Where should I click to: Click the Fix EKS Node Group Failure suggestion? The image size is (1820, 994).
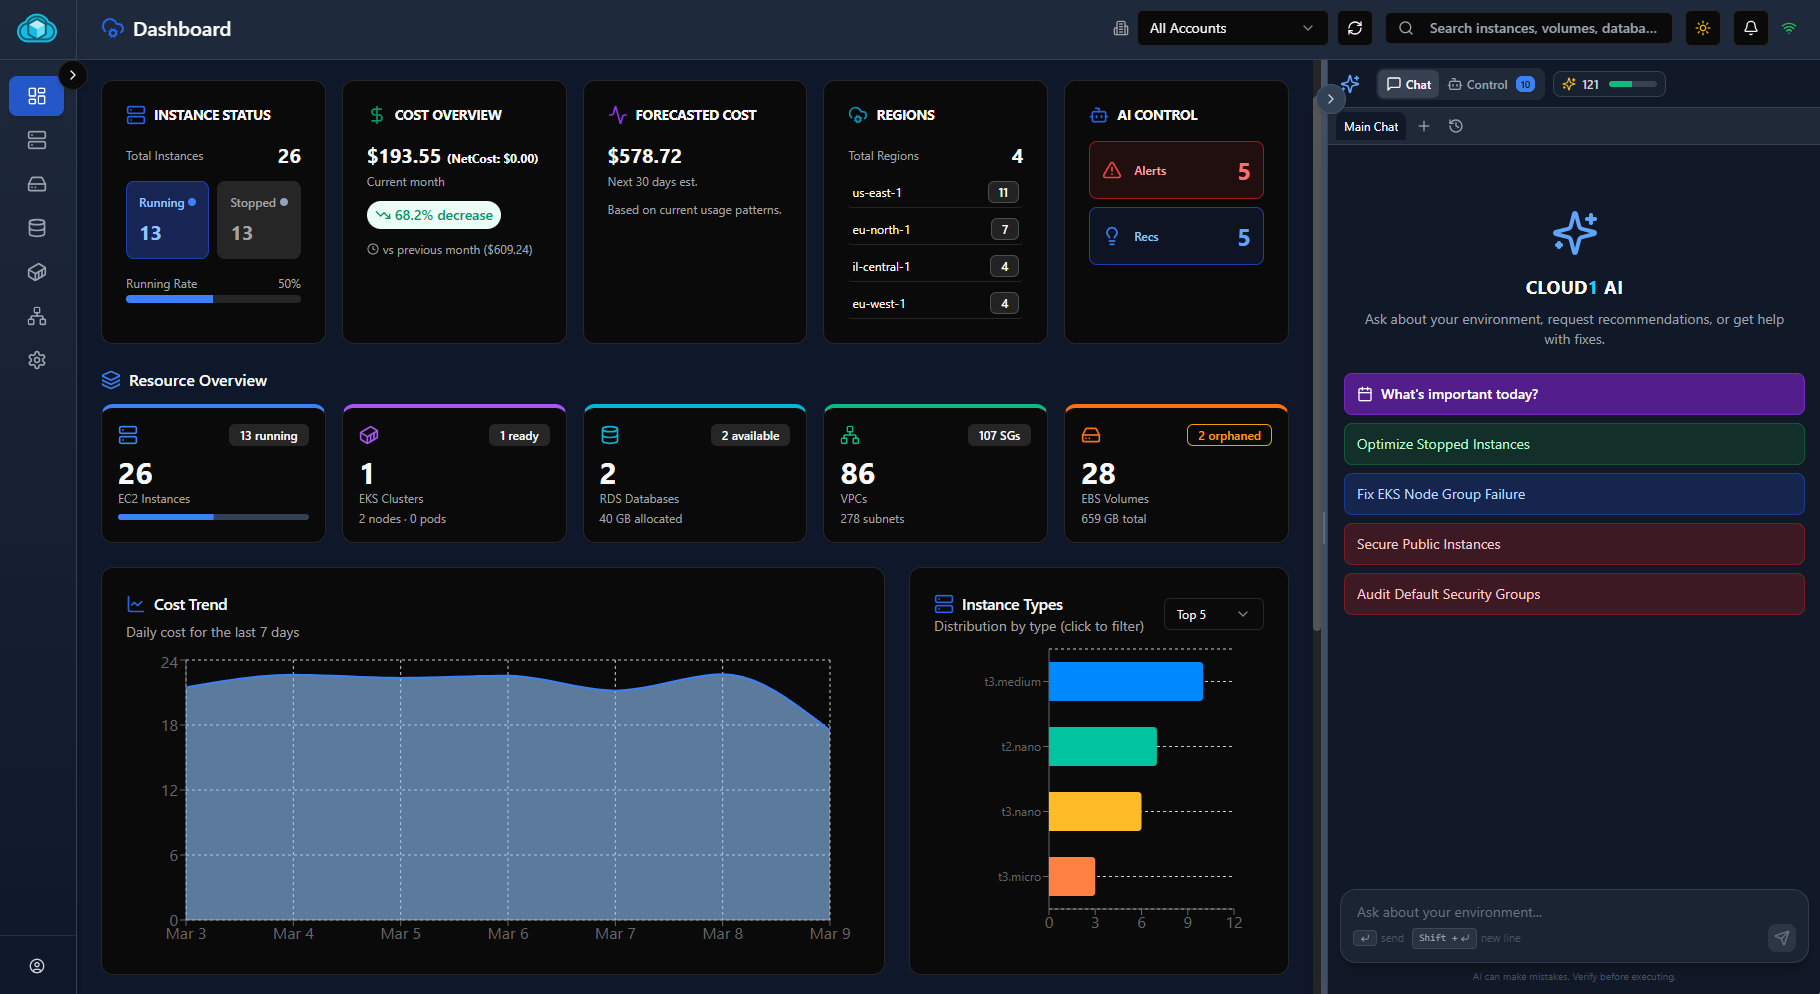(x=1573, y=494)
